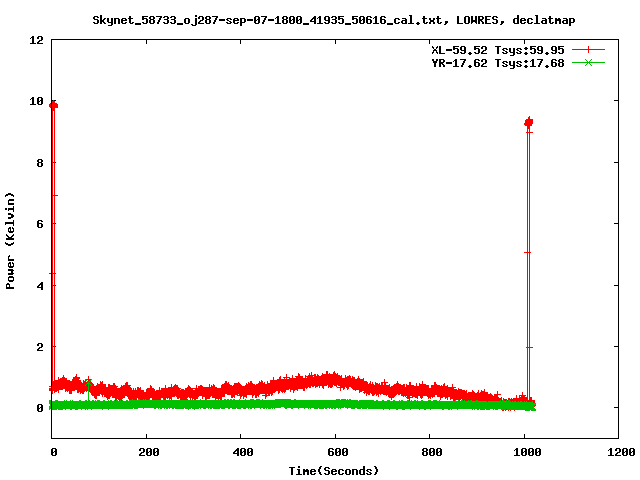
Task: Click y-axis tick label 4
Action: point(40,286)
